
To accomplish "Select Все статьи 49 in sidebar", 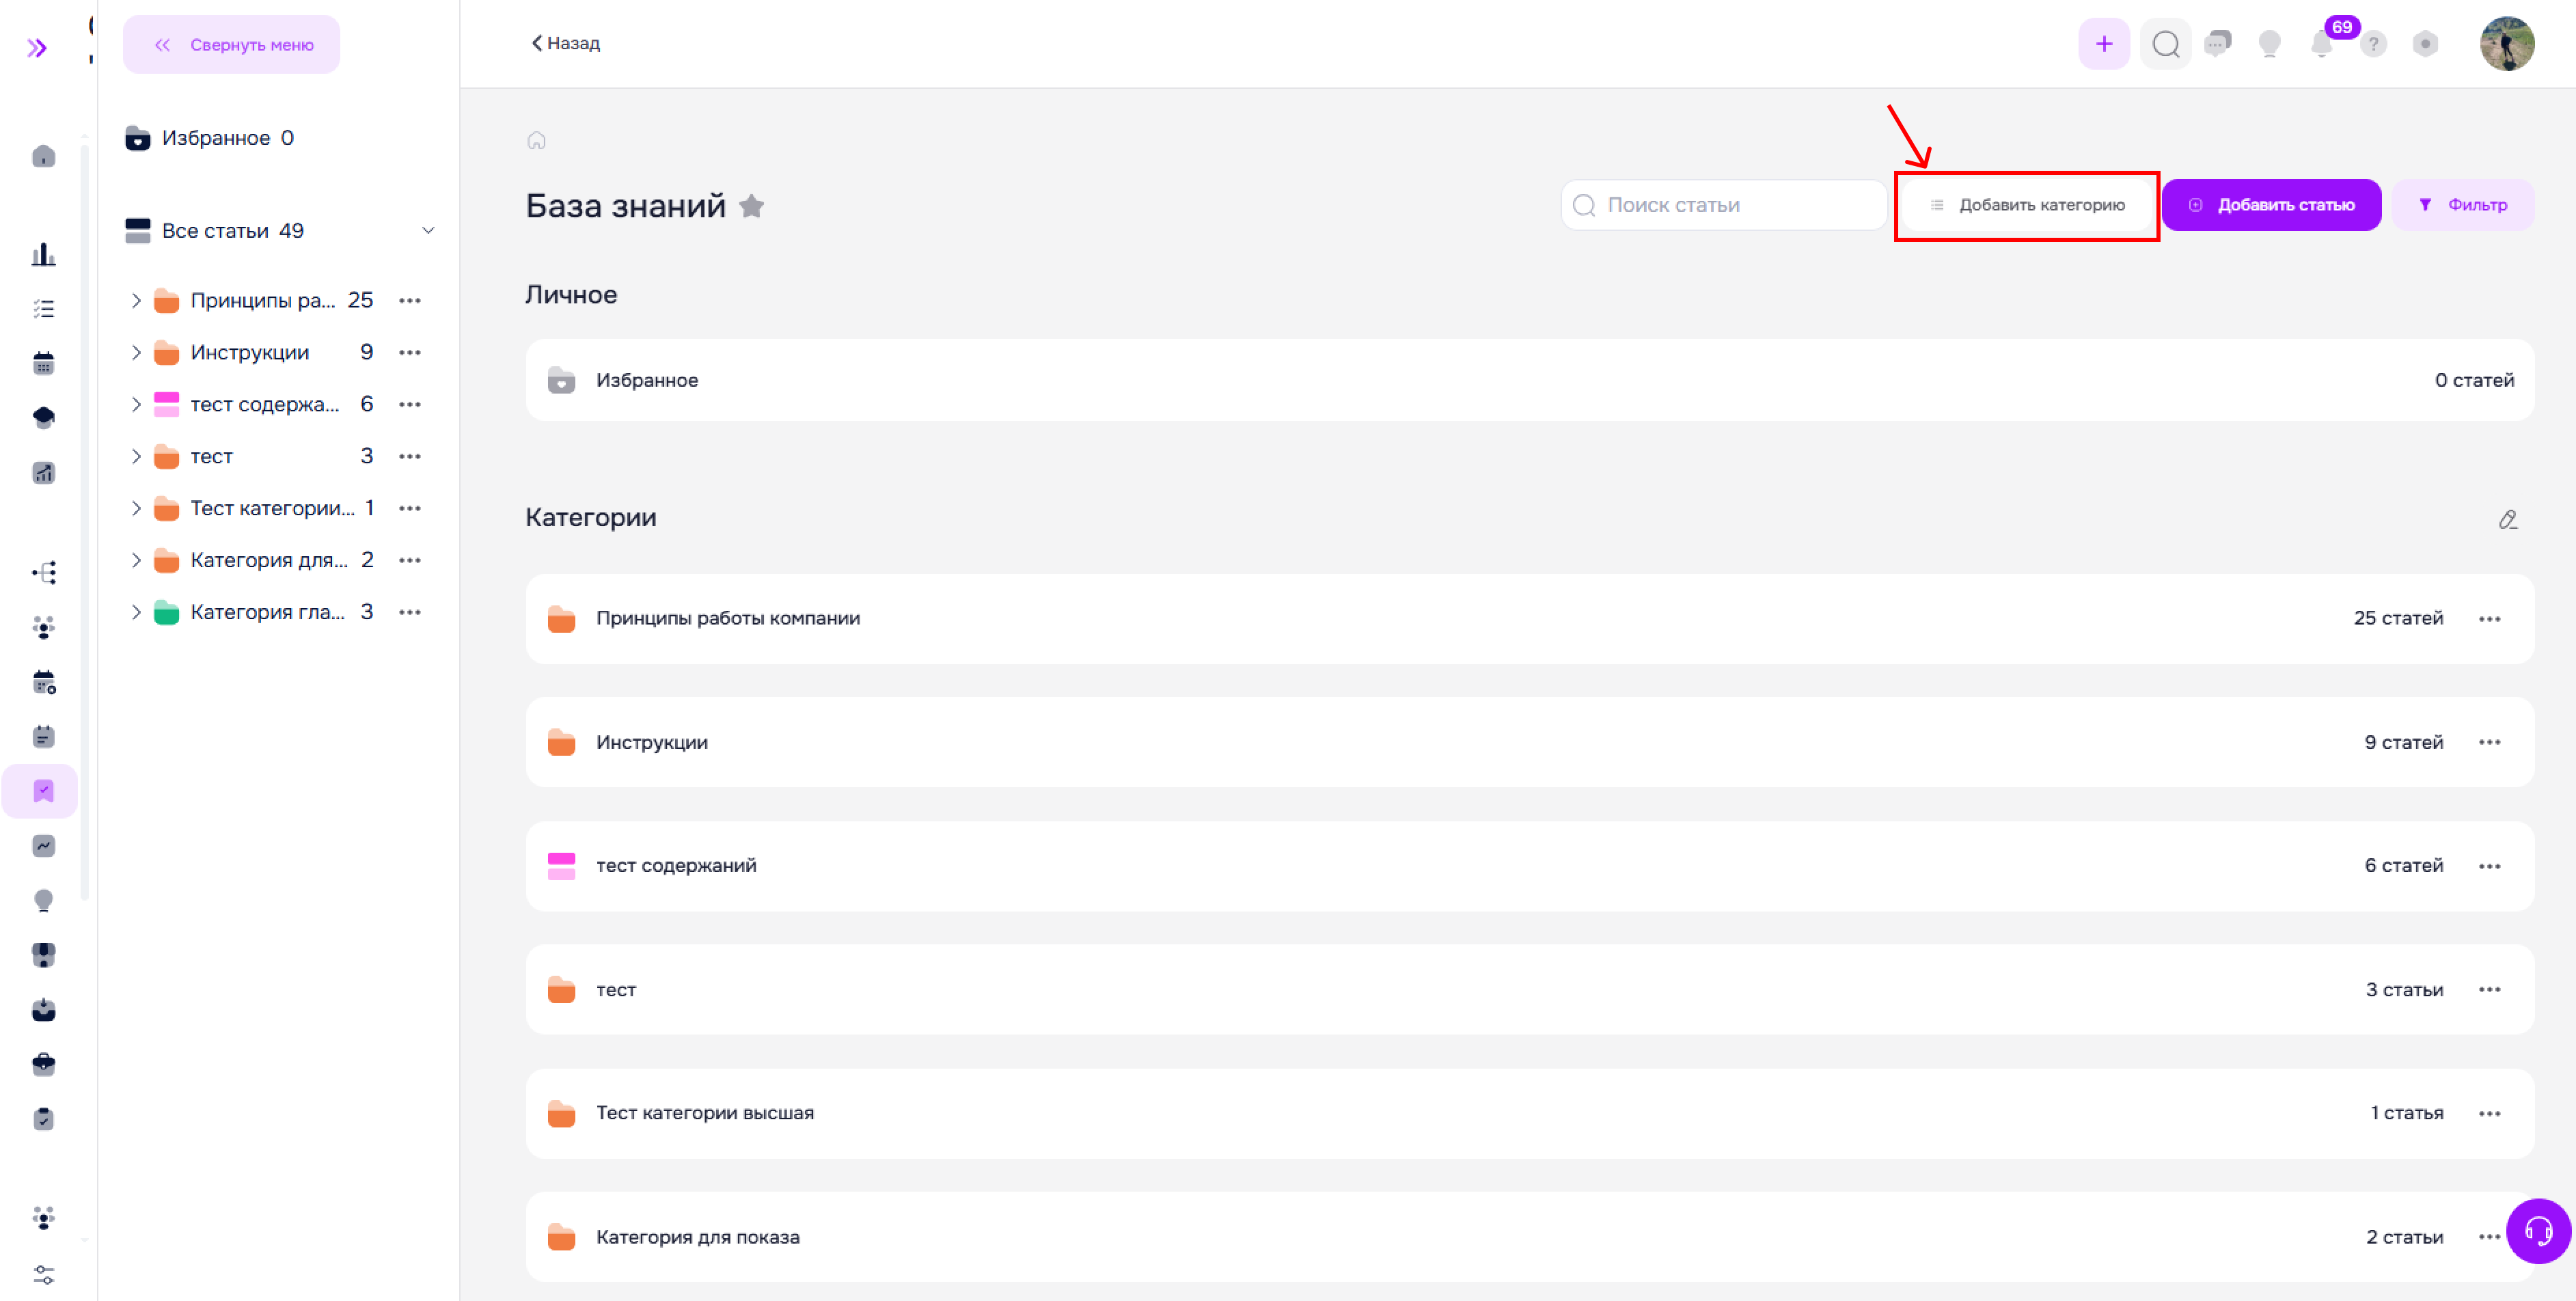I will [214, 231].
